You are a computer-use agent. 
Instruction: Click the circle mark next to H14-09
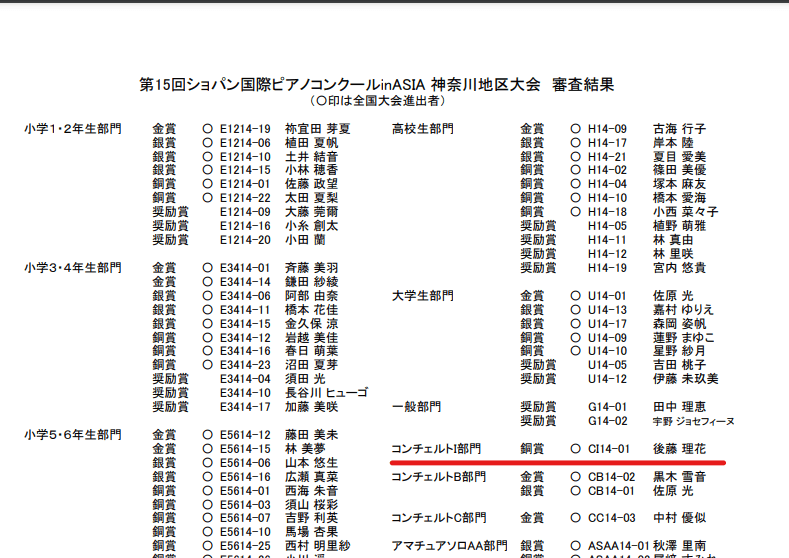click(x=576, y=129)
